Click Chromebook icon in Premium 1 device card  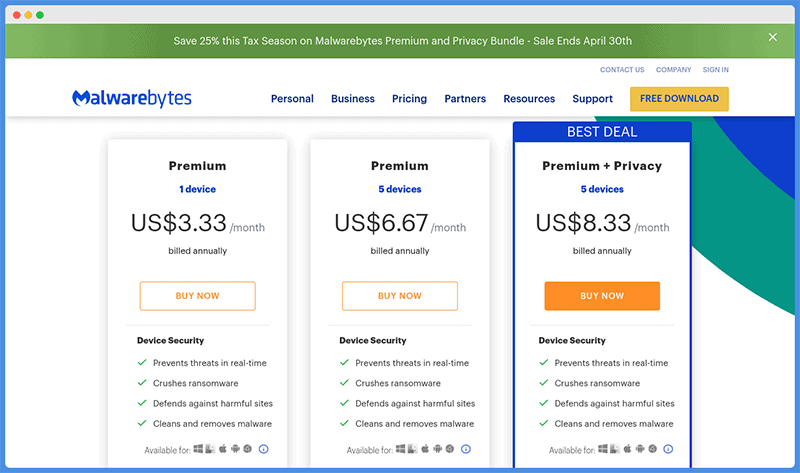click(247, 449)
